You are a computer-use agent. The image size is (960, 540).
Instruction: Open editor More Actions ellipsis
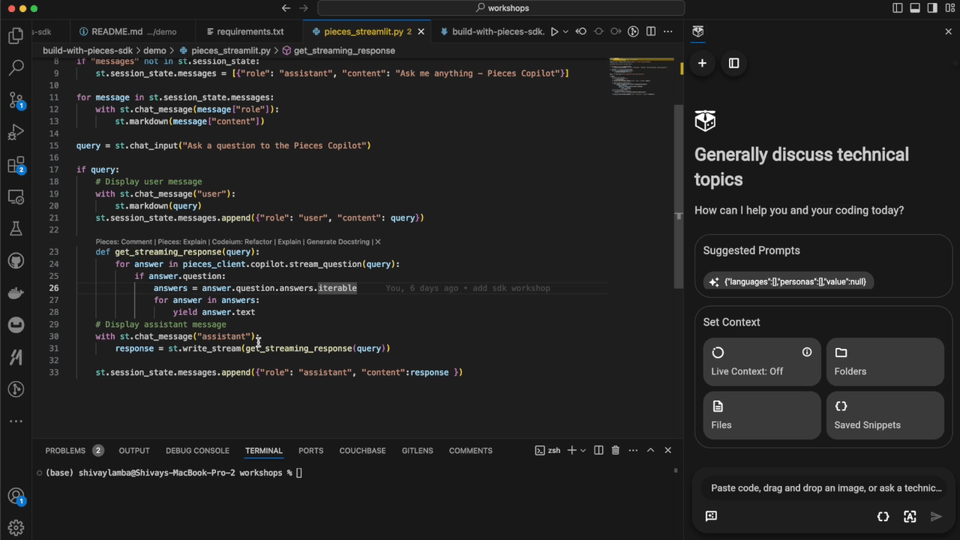(x=668, y=31)
